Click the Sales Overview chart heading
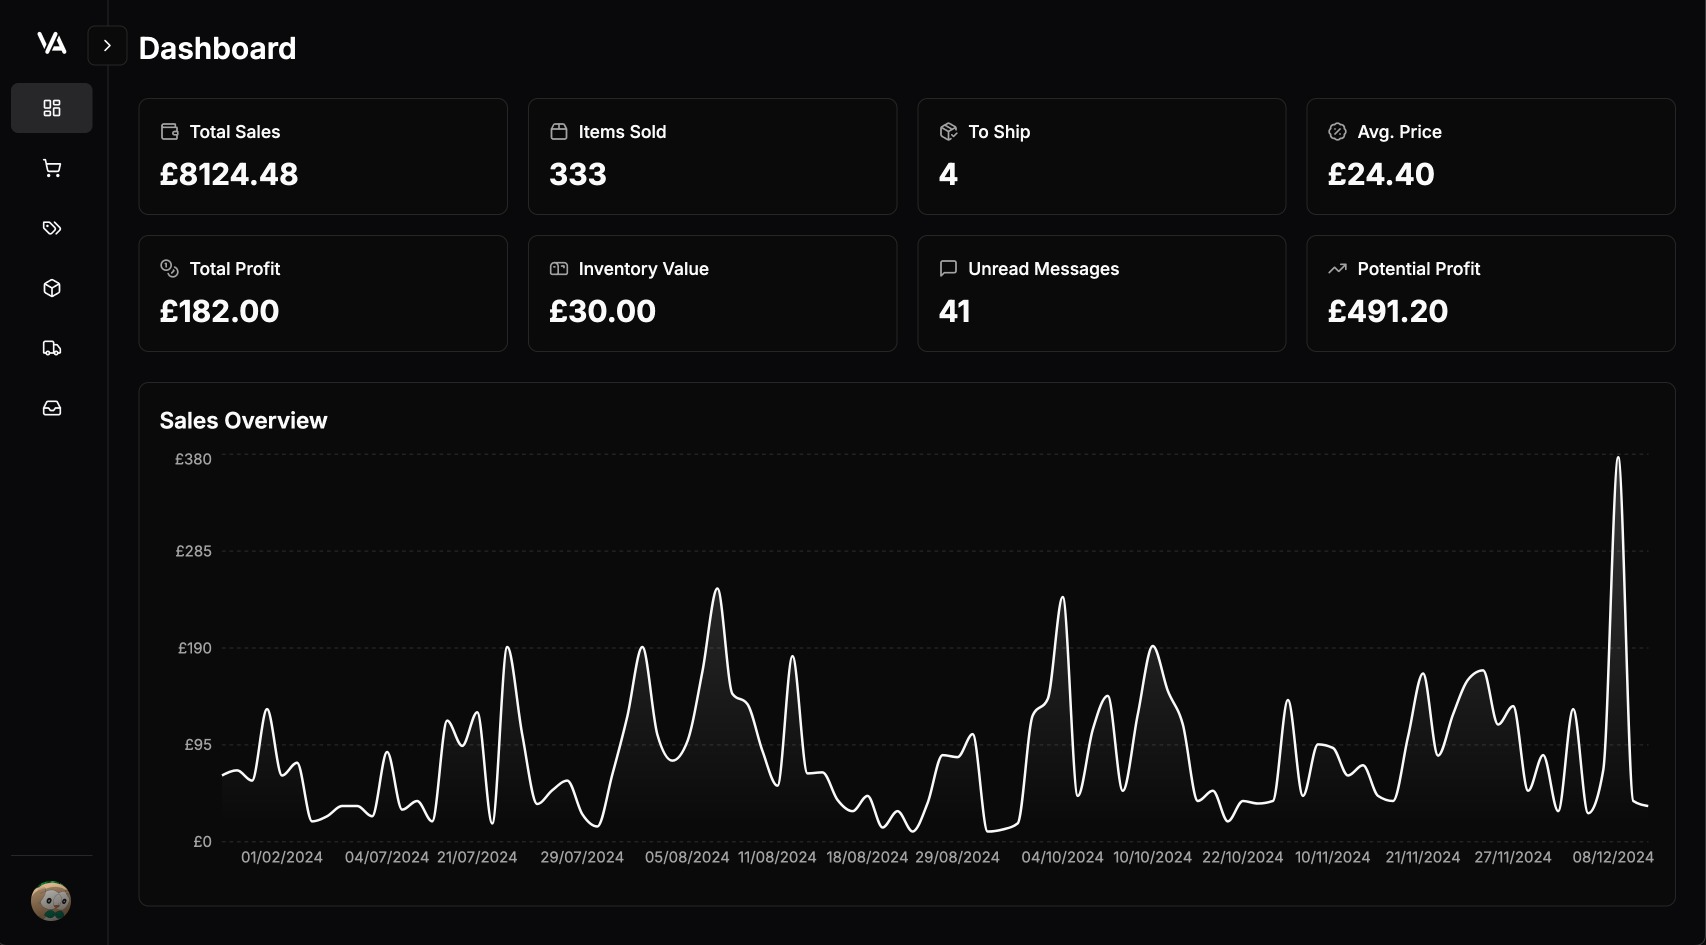The height and width of the screenshot is (945, 1706). point(243,420)
